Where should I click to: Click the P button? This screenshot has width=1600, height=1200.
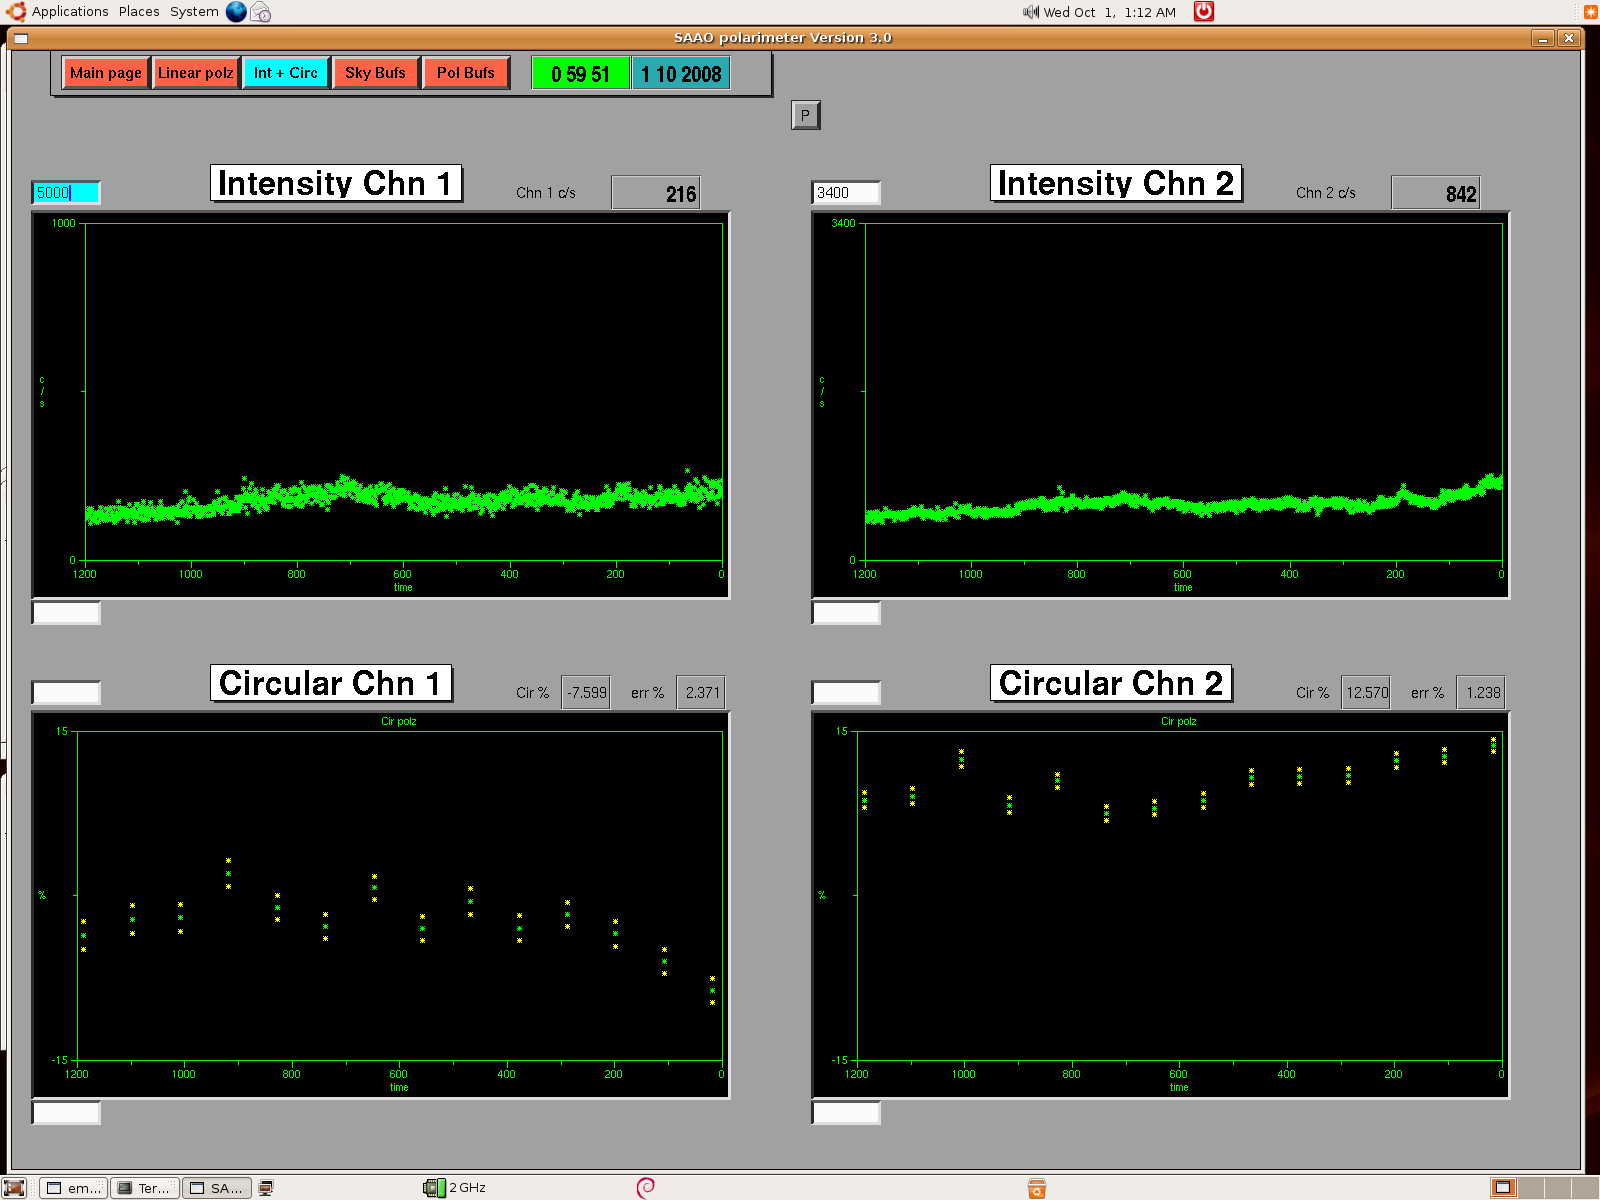pos(805,115)
